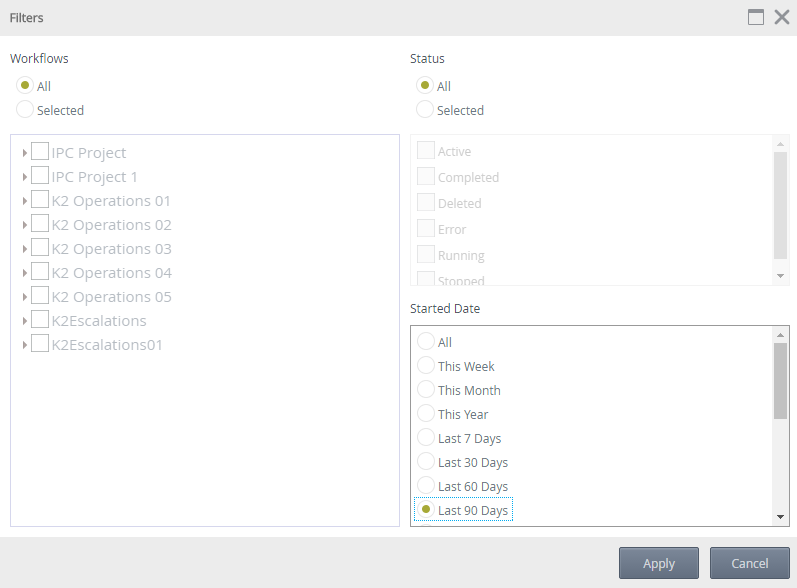Click the Apply button
The image size is (797, 588).
(659, 563)
